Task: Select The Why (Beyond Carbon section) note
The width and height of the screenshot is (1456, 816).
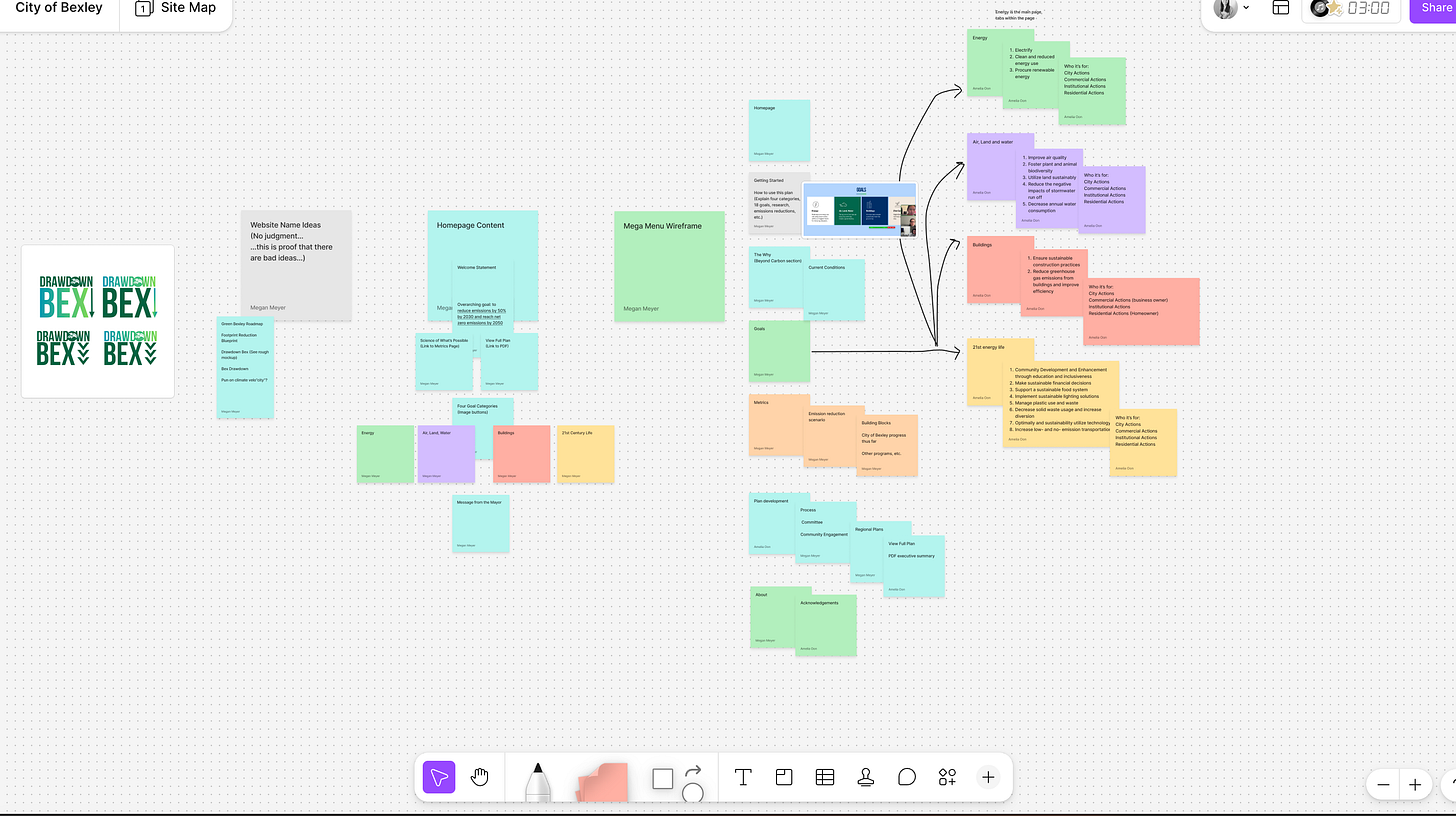Action: tap(777, 278)
